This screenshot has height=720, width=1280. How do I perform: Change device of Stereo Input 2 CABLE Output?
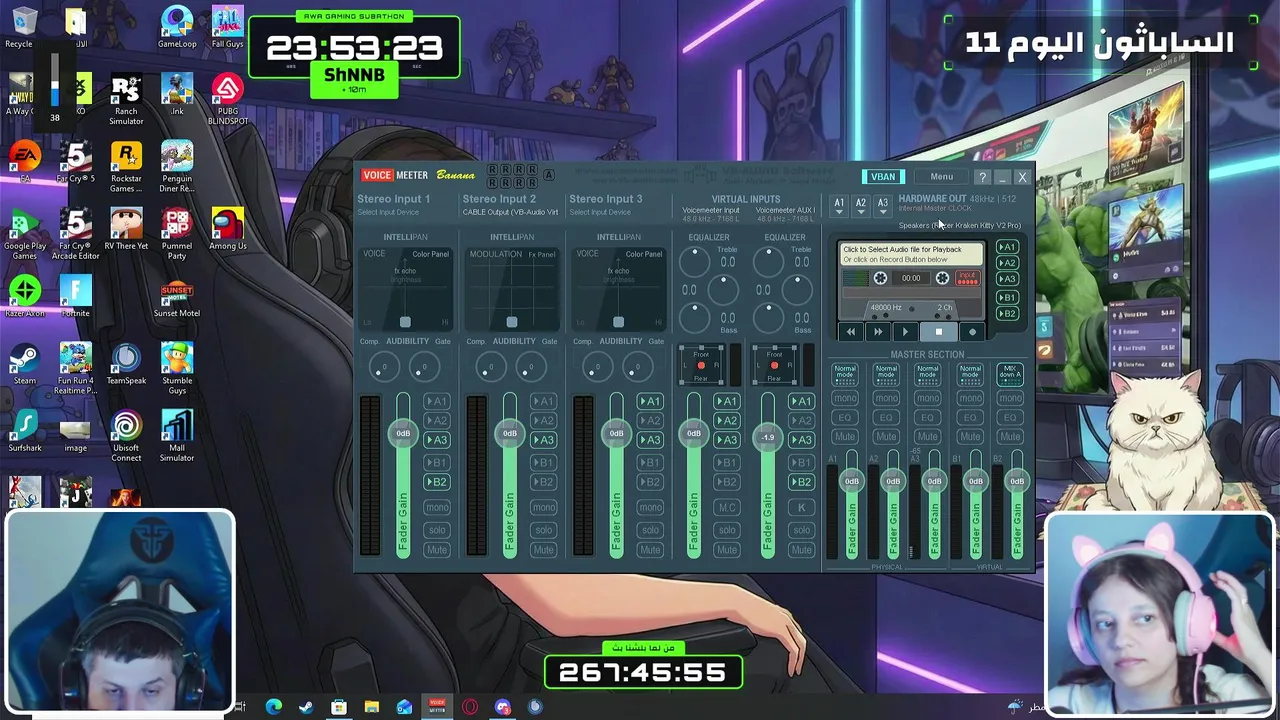point(510,212)
